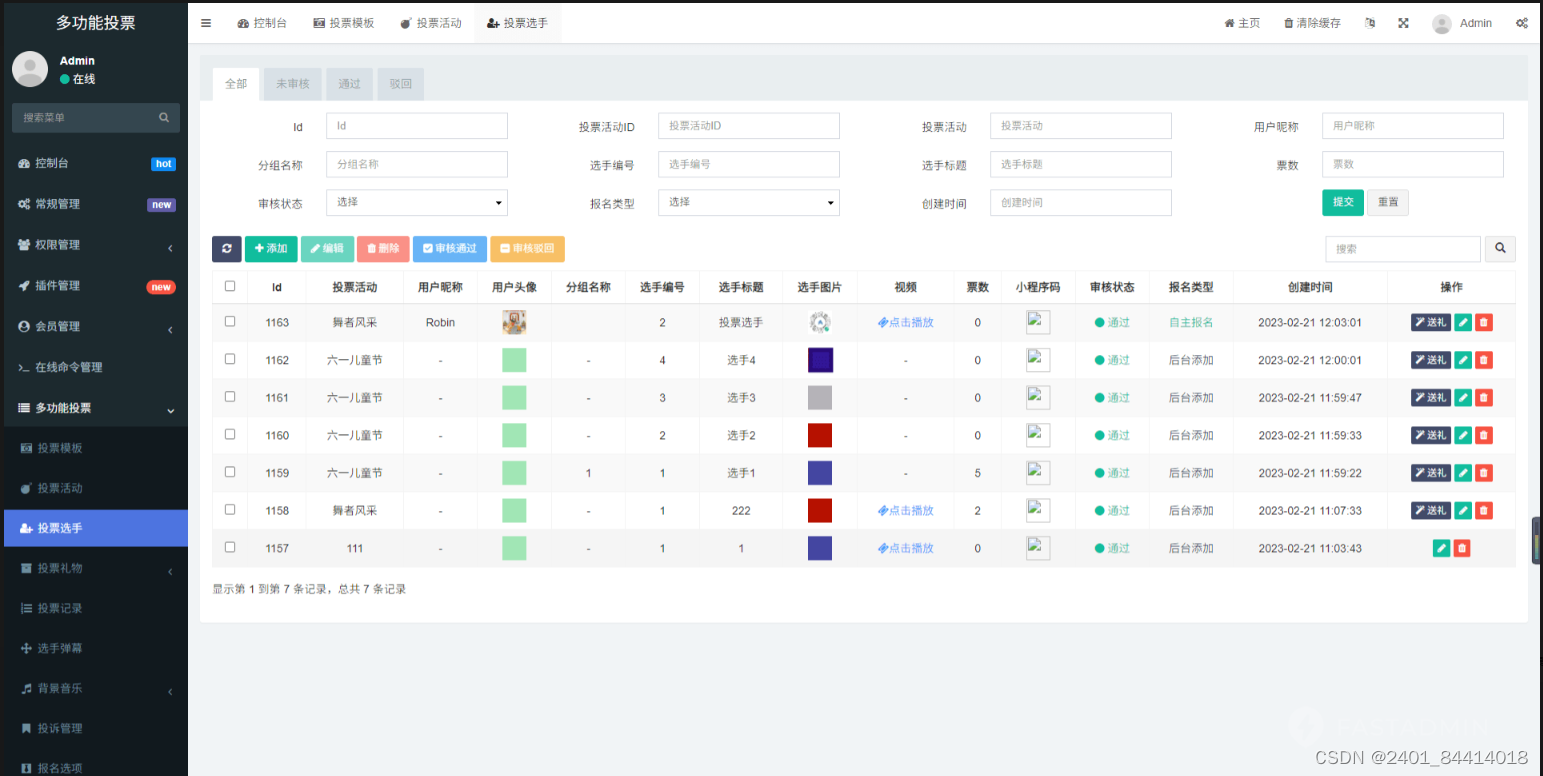The image size is (1543, 776).
Task: Select all rows via the header checkbox
Action: [x=229, y=285]
